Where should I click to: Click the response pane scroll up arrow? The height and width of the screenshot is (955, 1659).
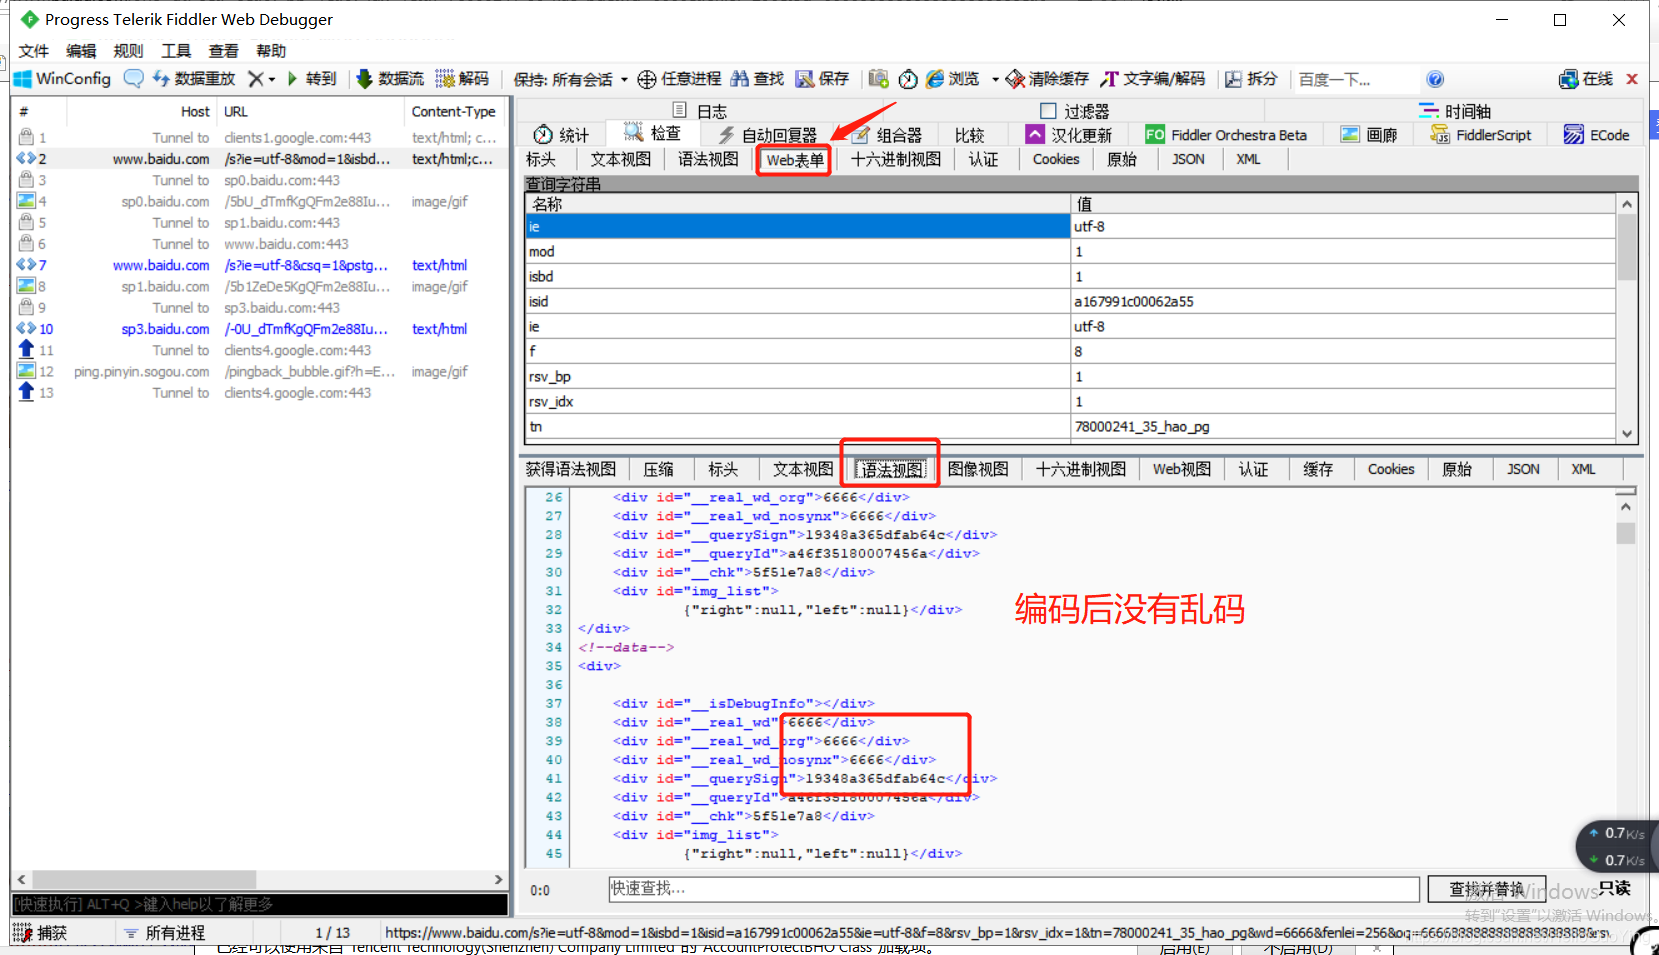[1626, 507]
